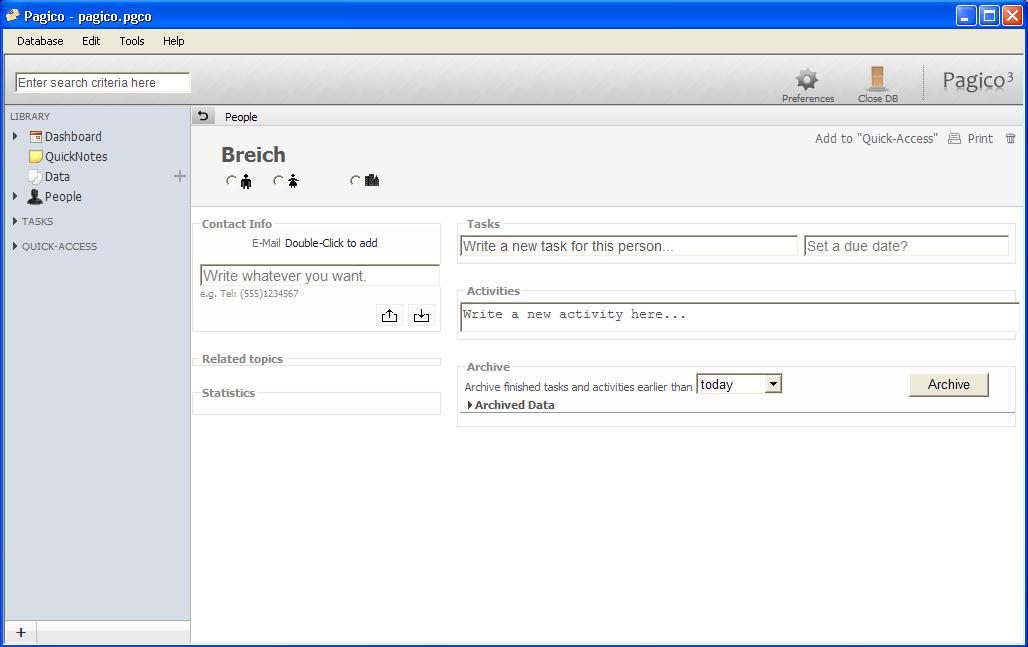Select Dashboard in the library

coord(73,136)
